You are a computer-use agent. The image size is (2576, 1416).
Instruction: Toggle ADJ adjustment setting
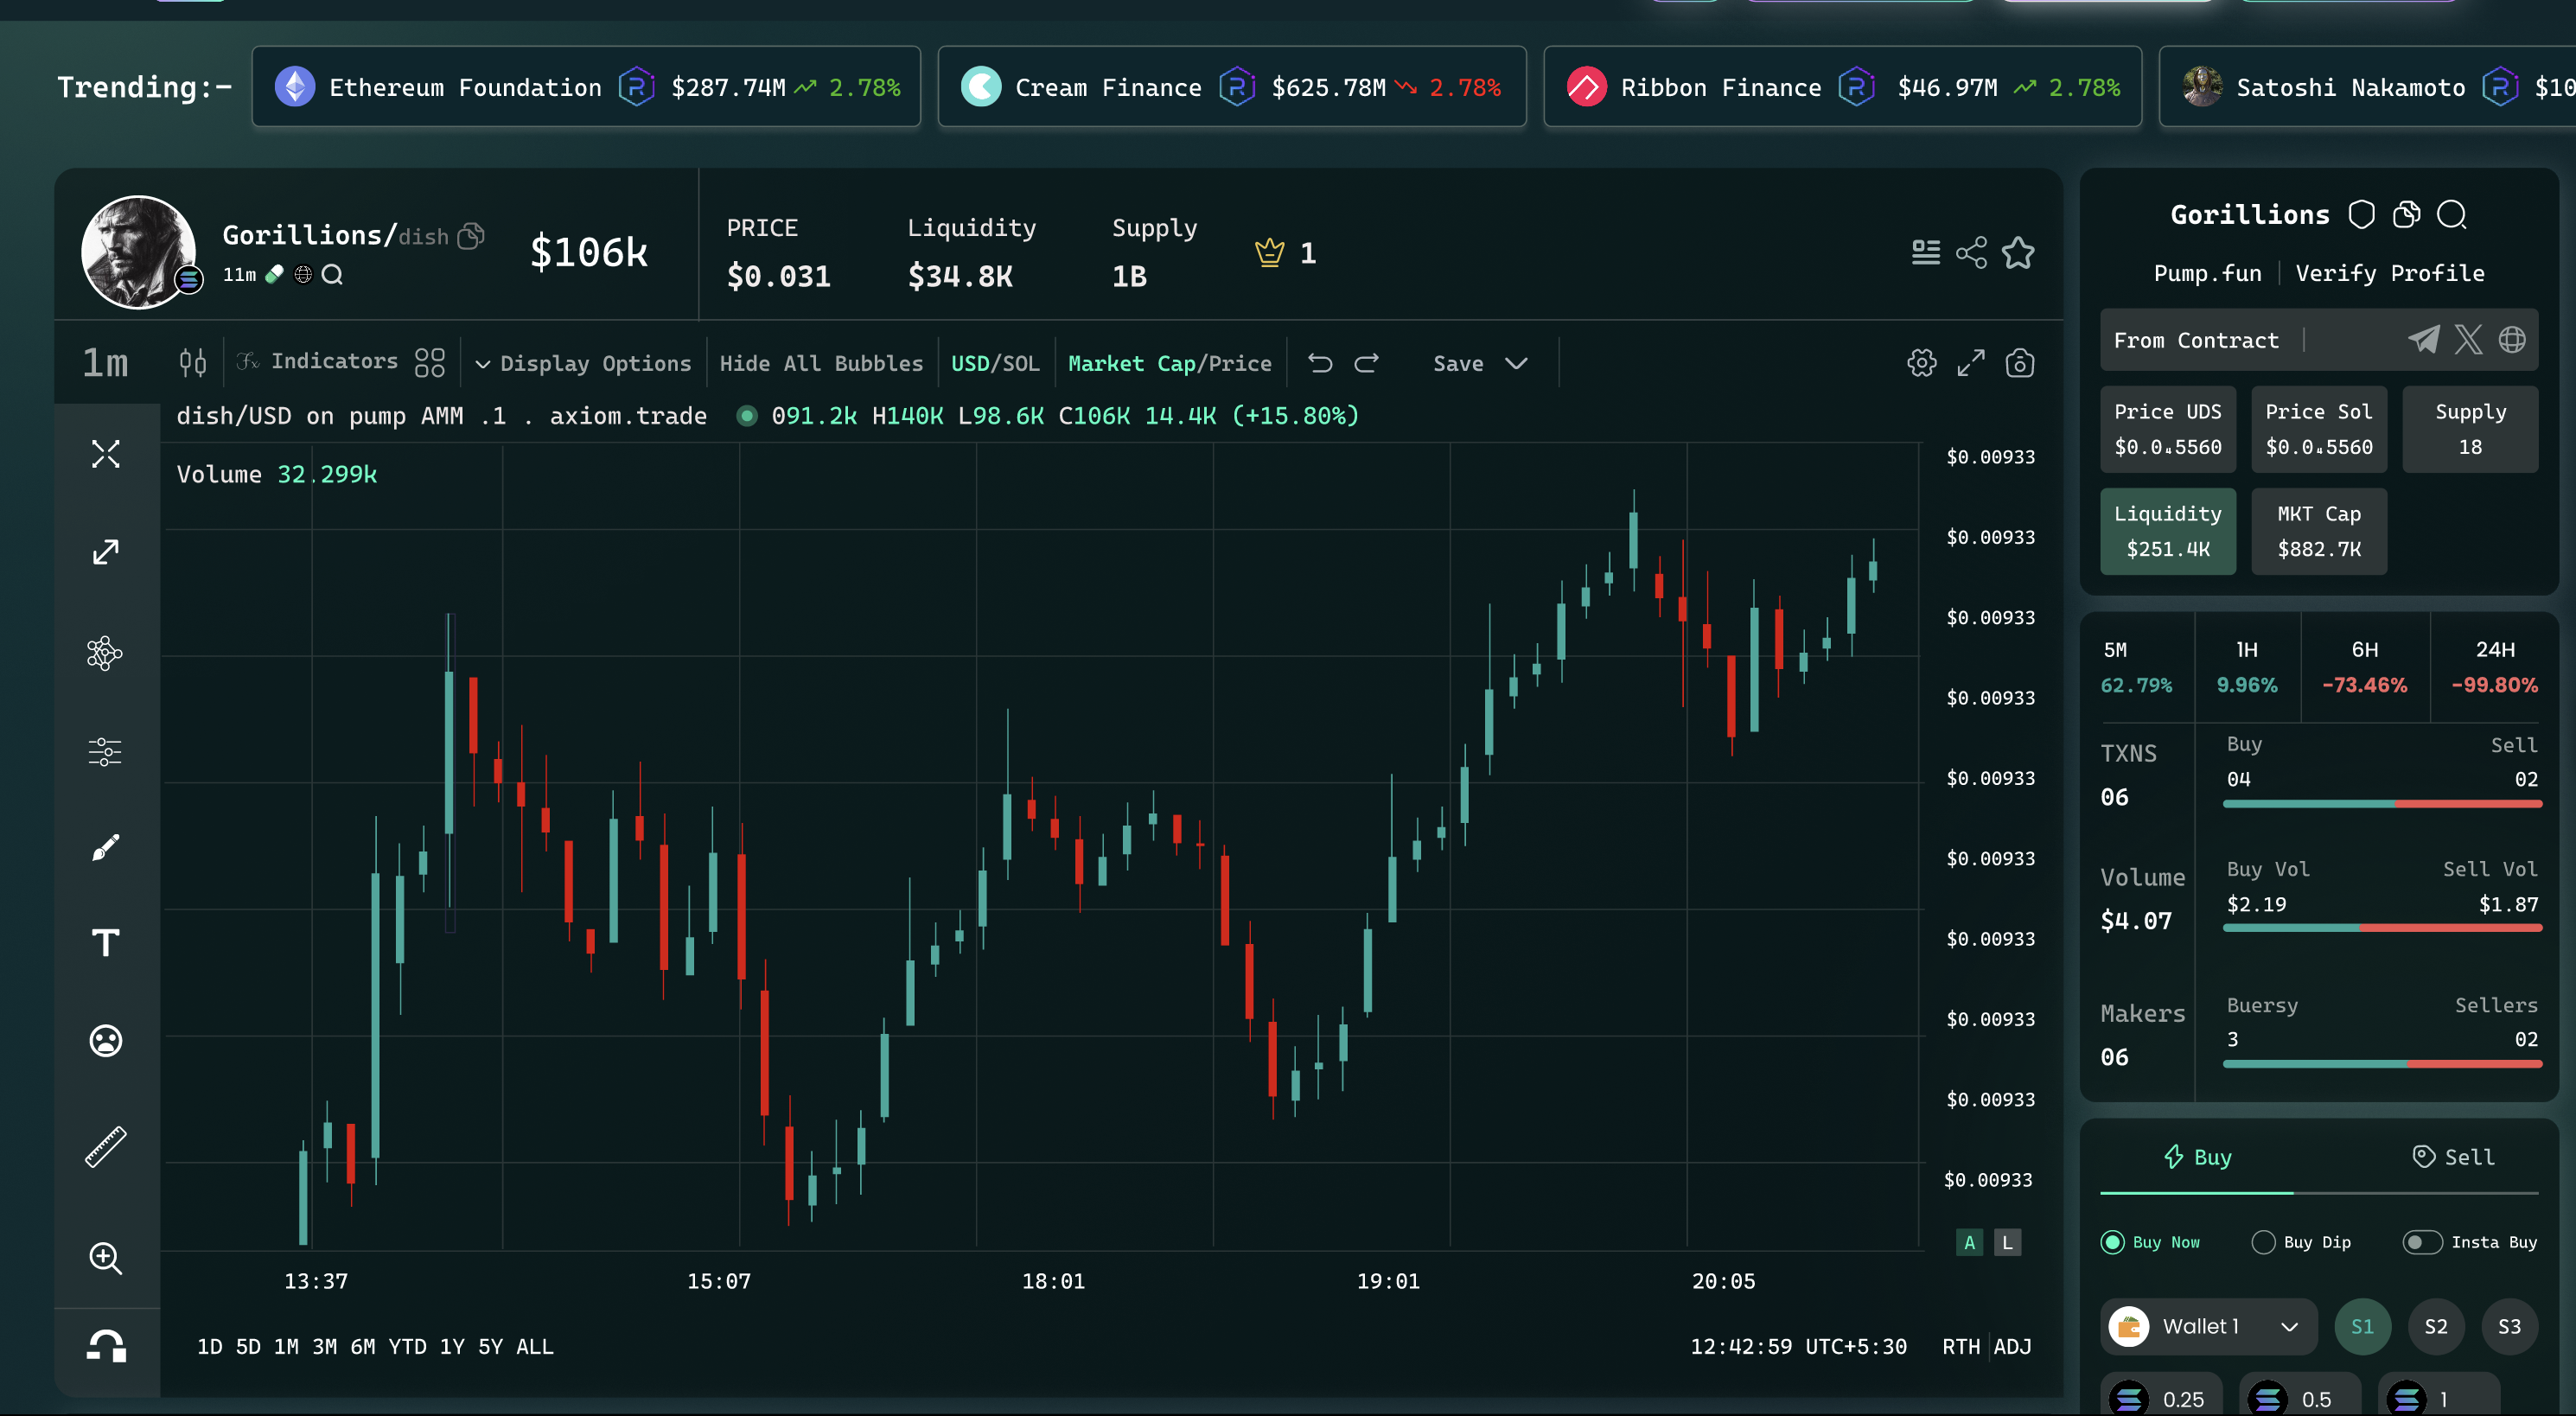point(2012,1346)
